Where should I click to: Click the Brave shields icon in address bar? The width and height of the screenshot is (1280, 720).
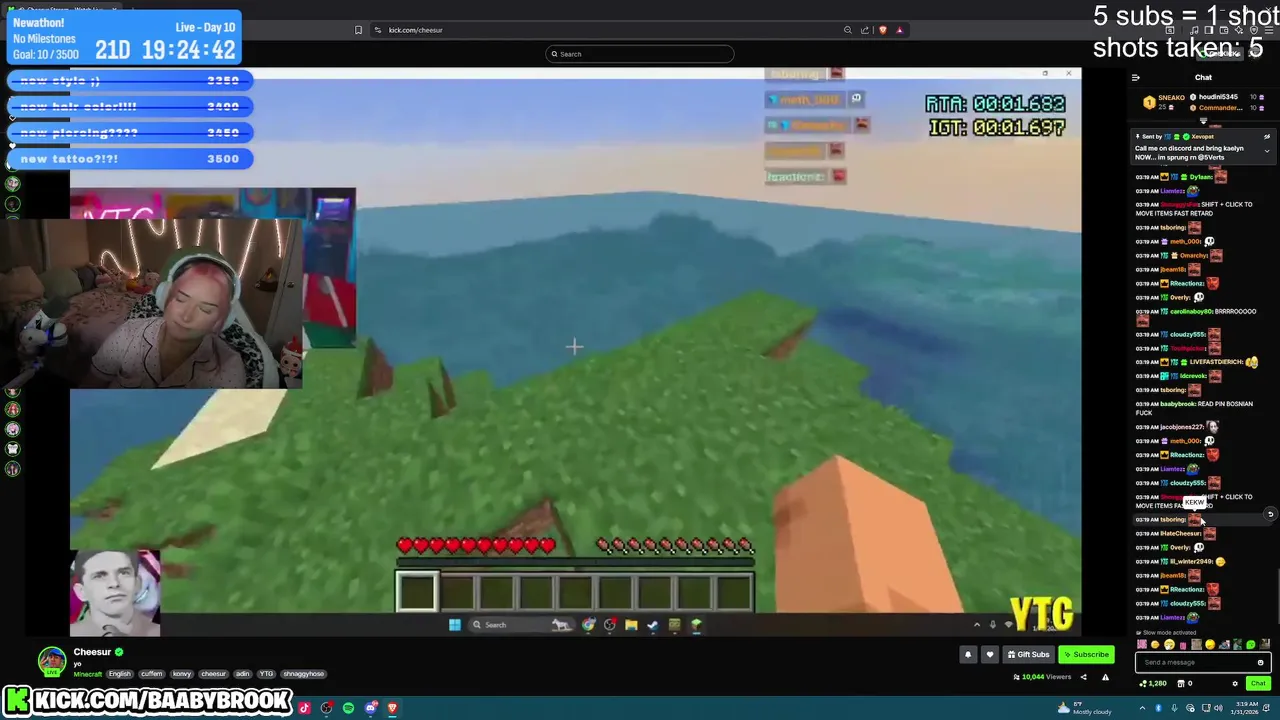[882, 30]
